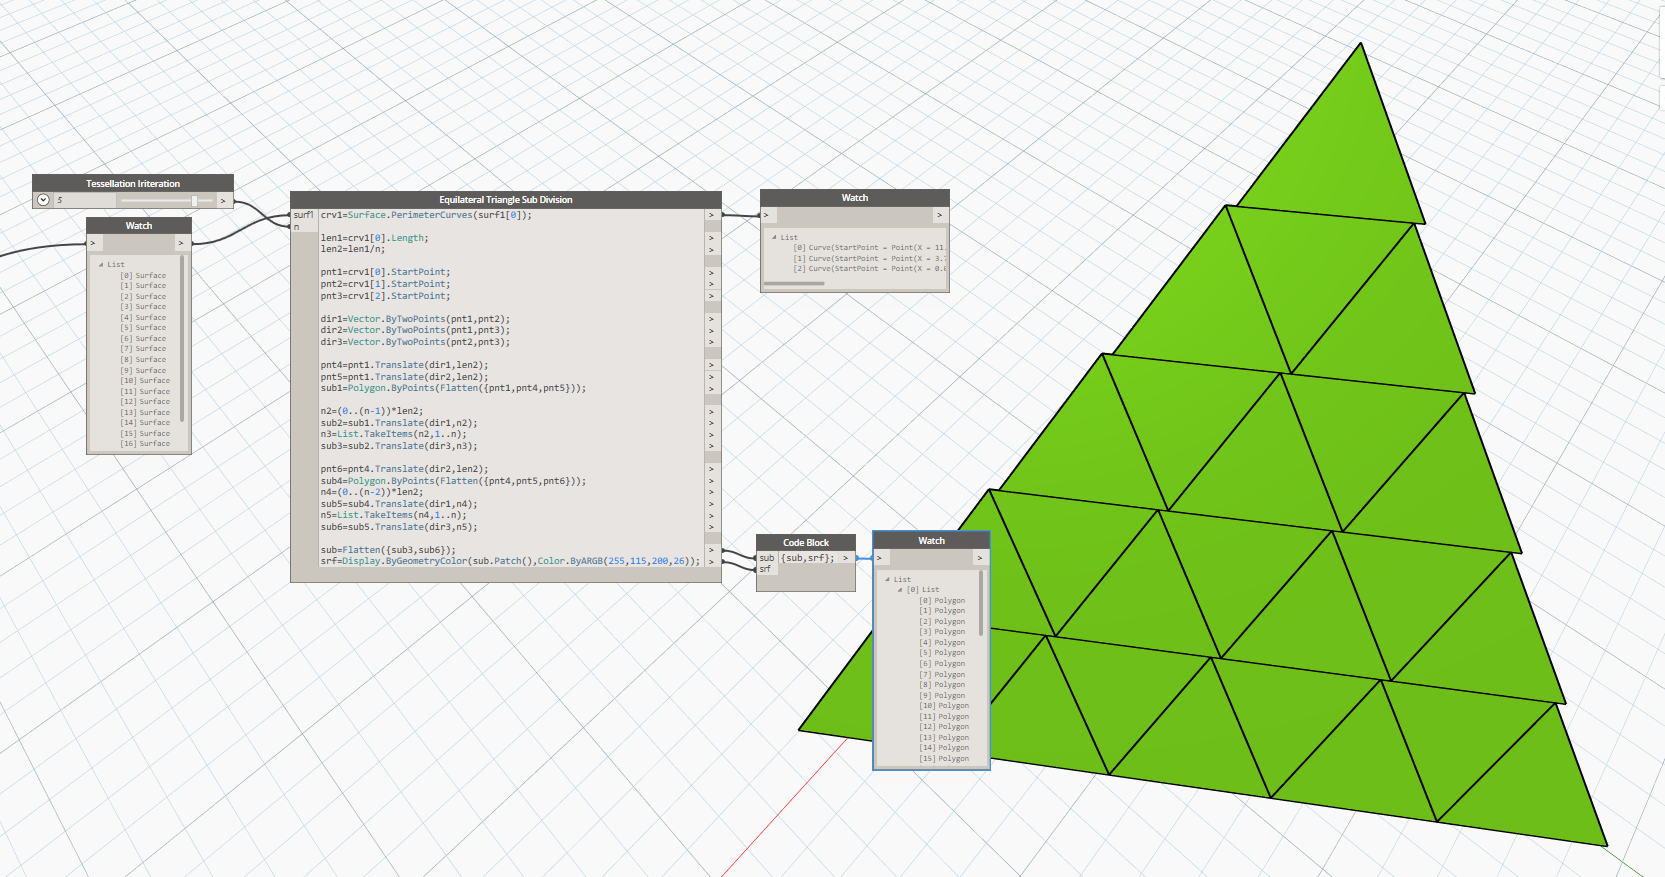Click the output port beside the pnt4 line

click(x=711, y=365)
